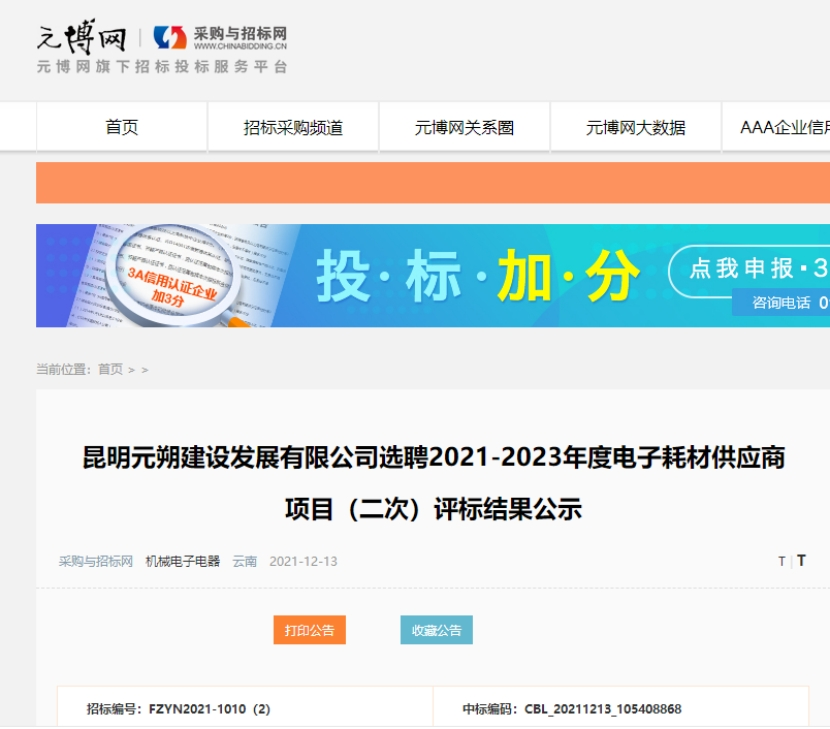Select 元博网大数据 navigation item
830x729 pixels.
[x=636, y=127]
